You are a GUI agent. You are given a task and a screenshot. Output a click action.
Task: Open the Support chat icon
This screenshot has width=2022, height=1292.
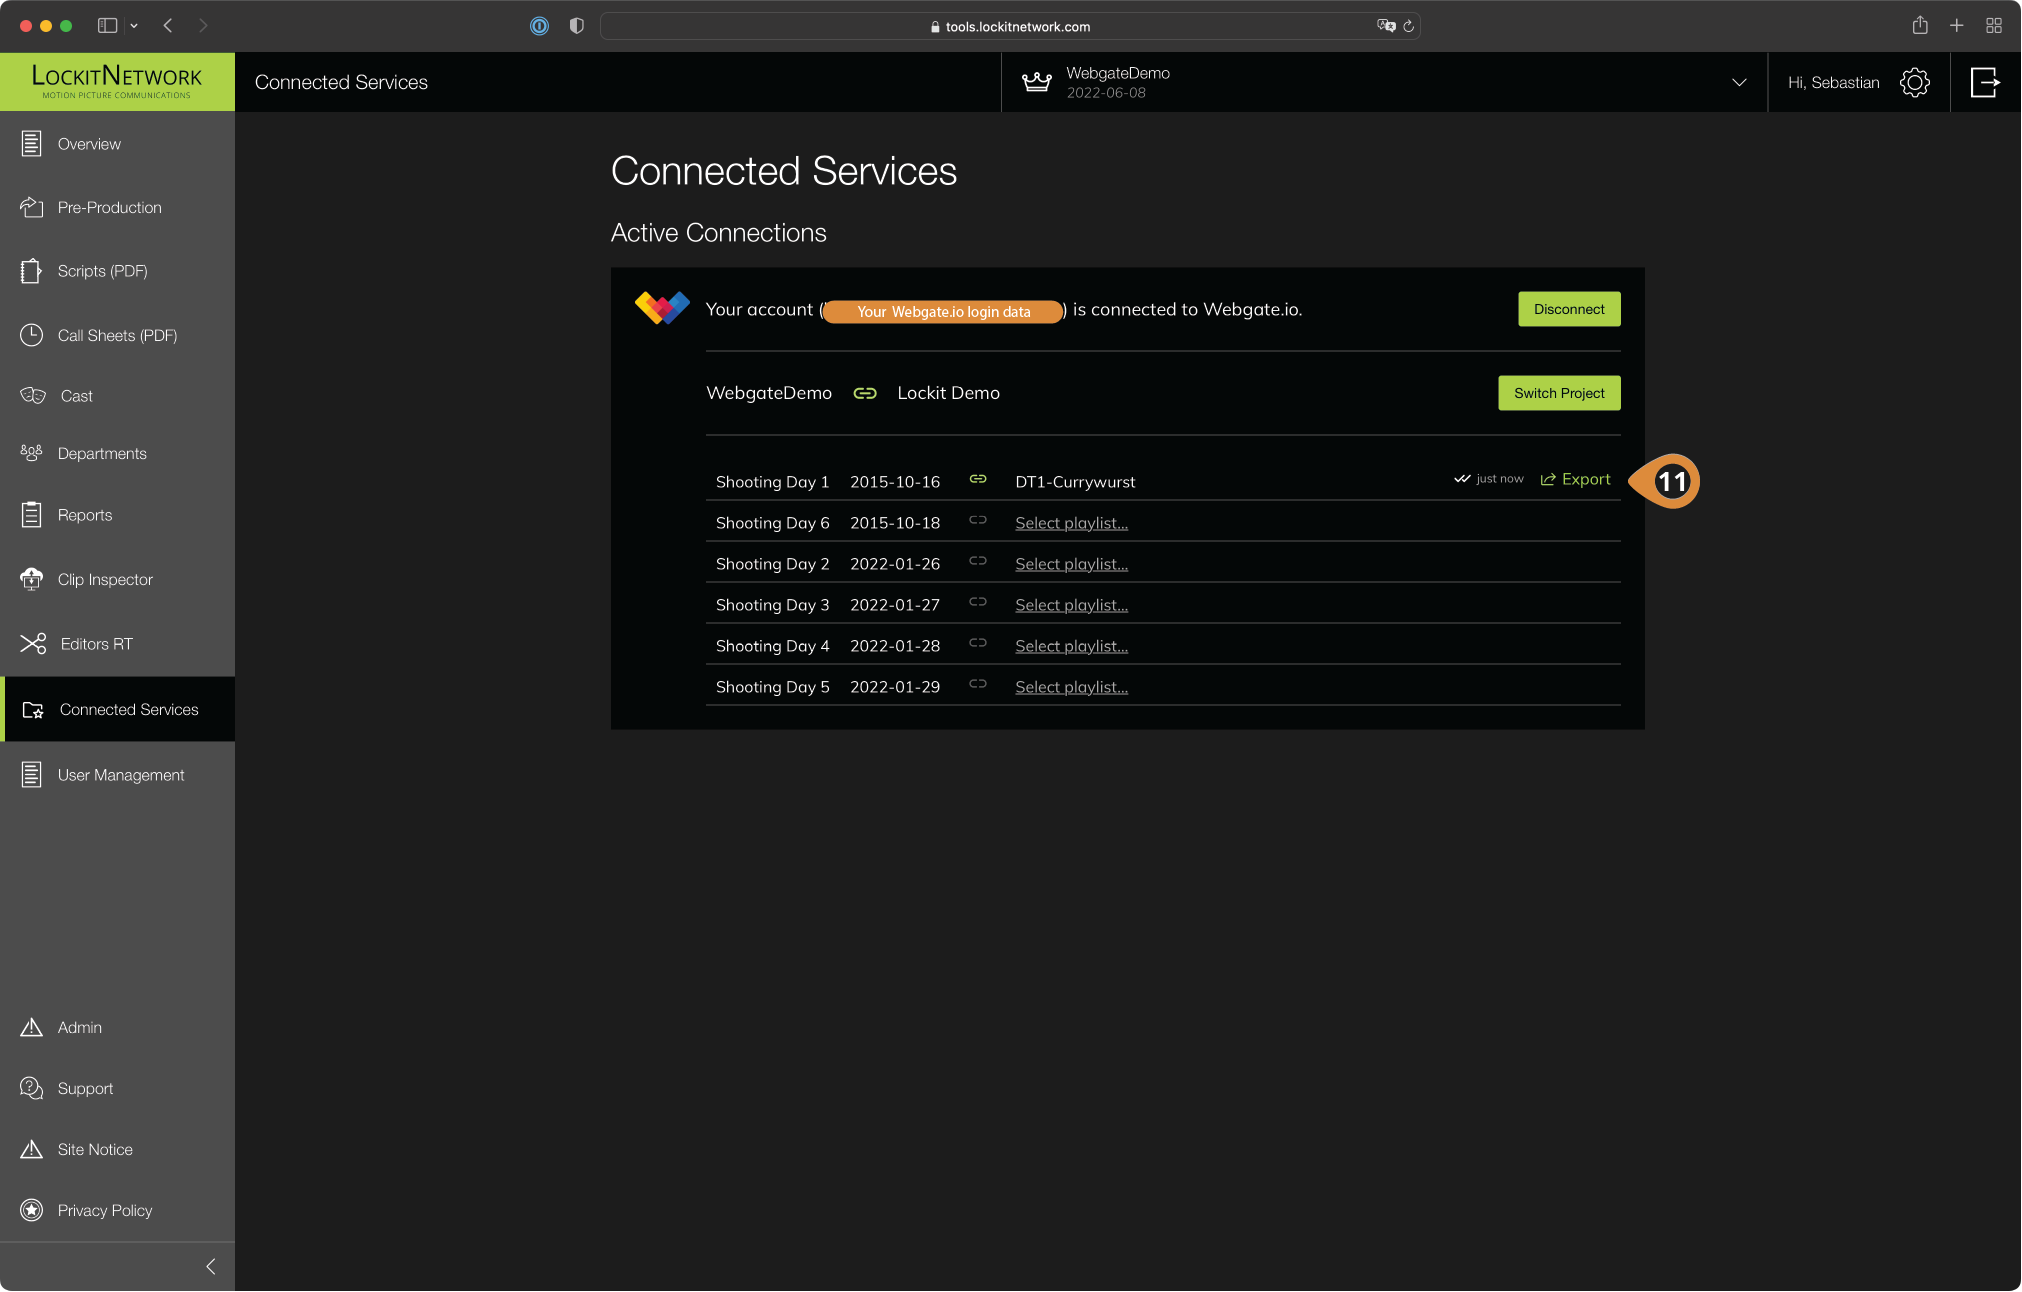32,1088
